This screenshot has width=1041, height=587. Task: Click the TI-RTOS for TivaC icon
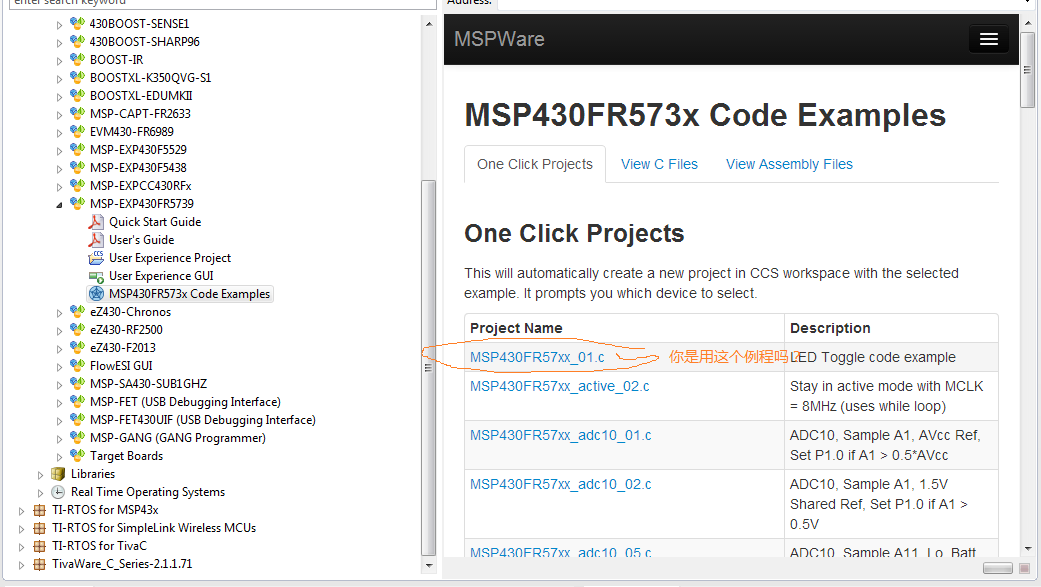(39, 546)
